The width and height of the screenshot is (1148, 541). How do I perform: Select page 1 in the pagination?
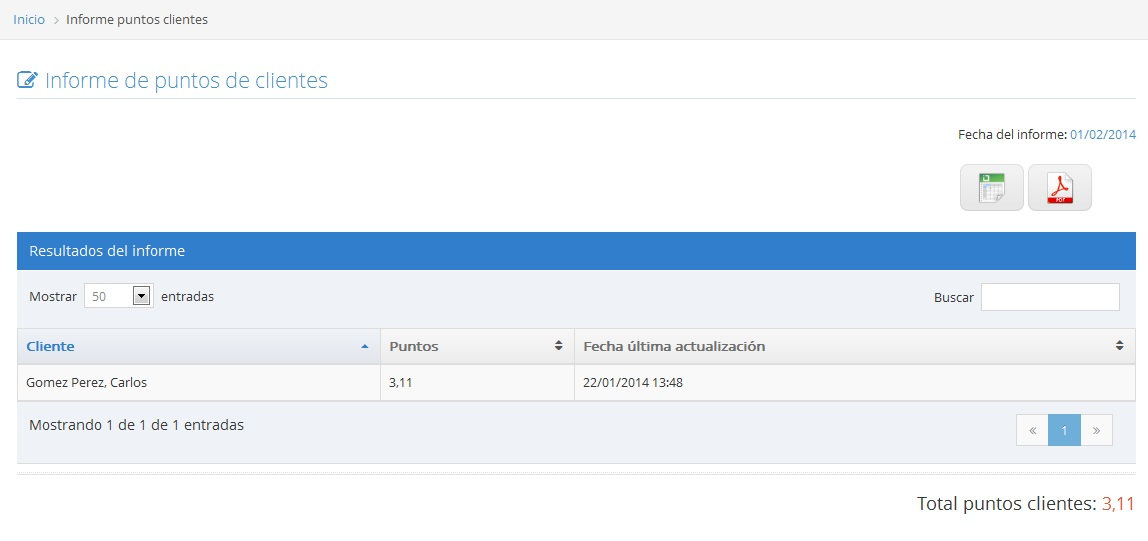[1064, 430]
